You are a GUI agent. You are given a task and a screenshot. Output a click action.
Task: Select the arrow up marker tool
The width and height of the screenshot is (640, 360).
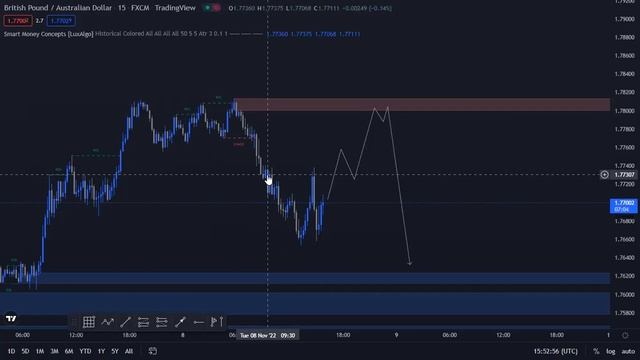221,322
